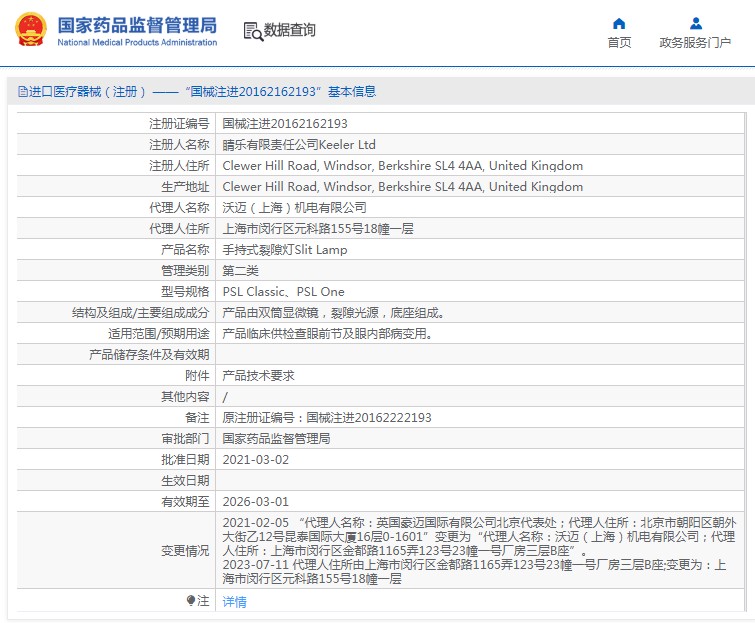
Task: Select the 数据查询 text label
Action: pos(290,30)
